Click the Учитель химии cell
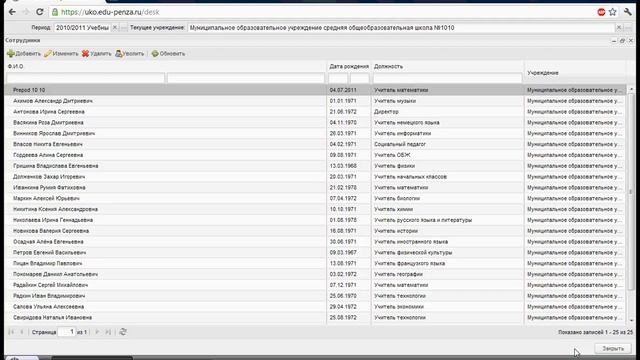640x360 pixels. (x=448, y=209)
